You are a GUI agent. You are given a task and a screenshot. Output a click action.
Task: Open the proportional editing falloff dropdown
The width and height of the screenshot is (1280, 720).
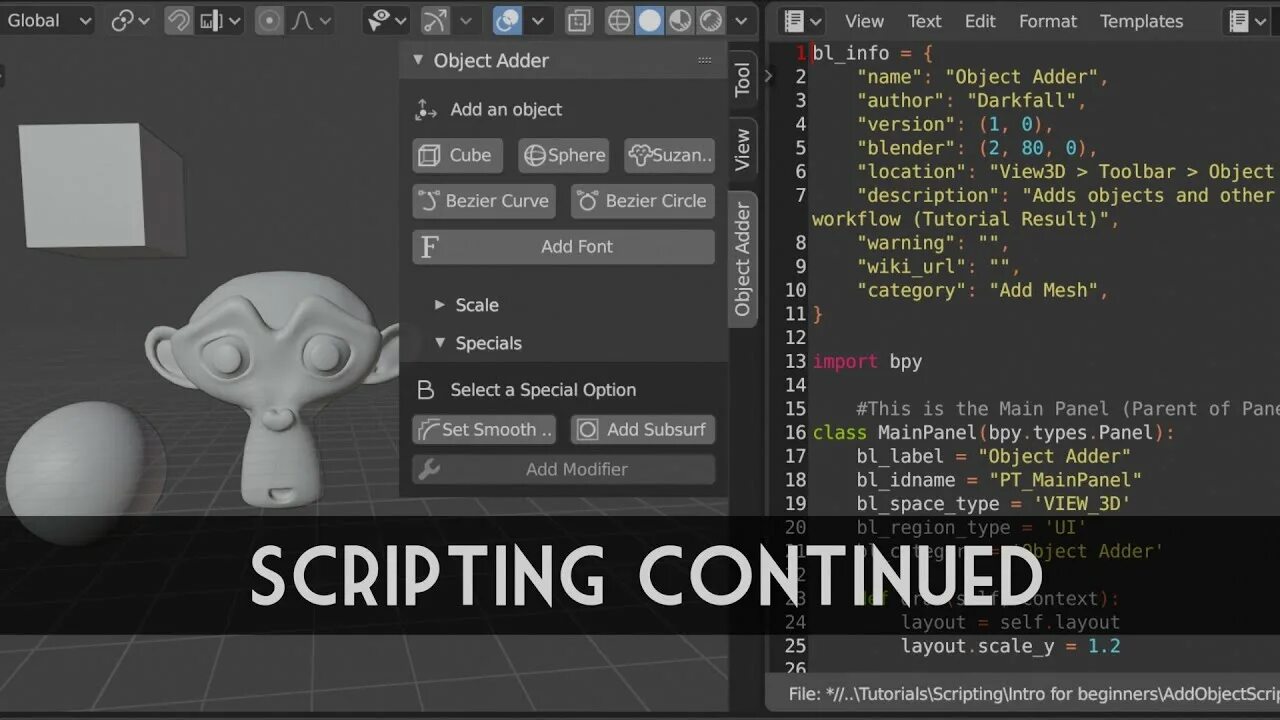point(312,20)
